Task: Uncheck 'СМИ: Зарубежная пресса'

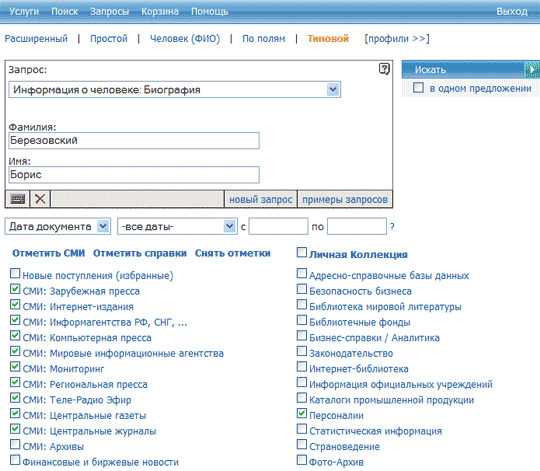Action: point(15,289)
